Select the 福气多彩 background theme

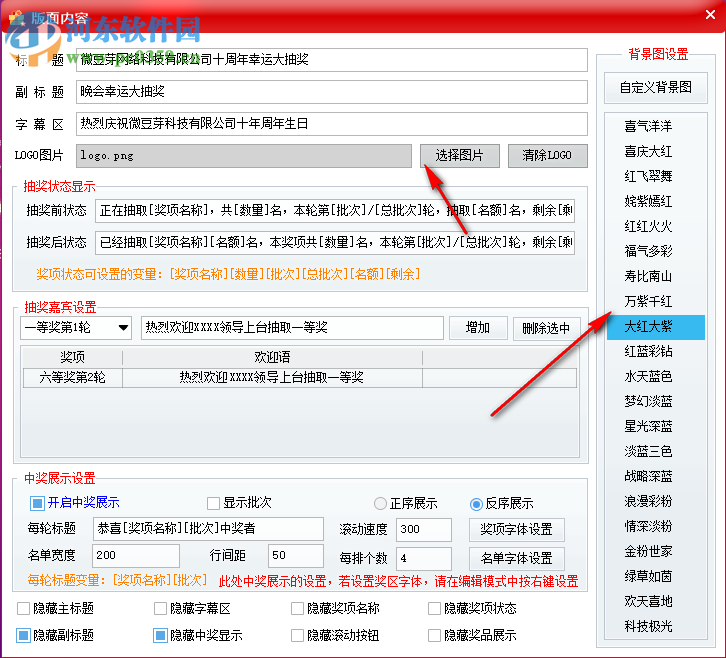pyautogui.click(x=656, y=251)
